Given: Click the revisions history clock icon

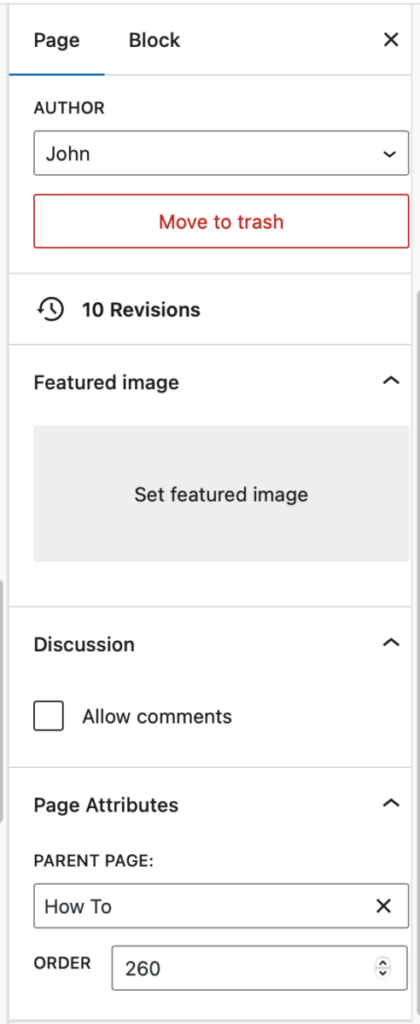Looking at the screenshot, I should [x=50, y=309].
